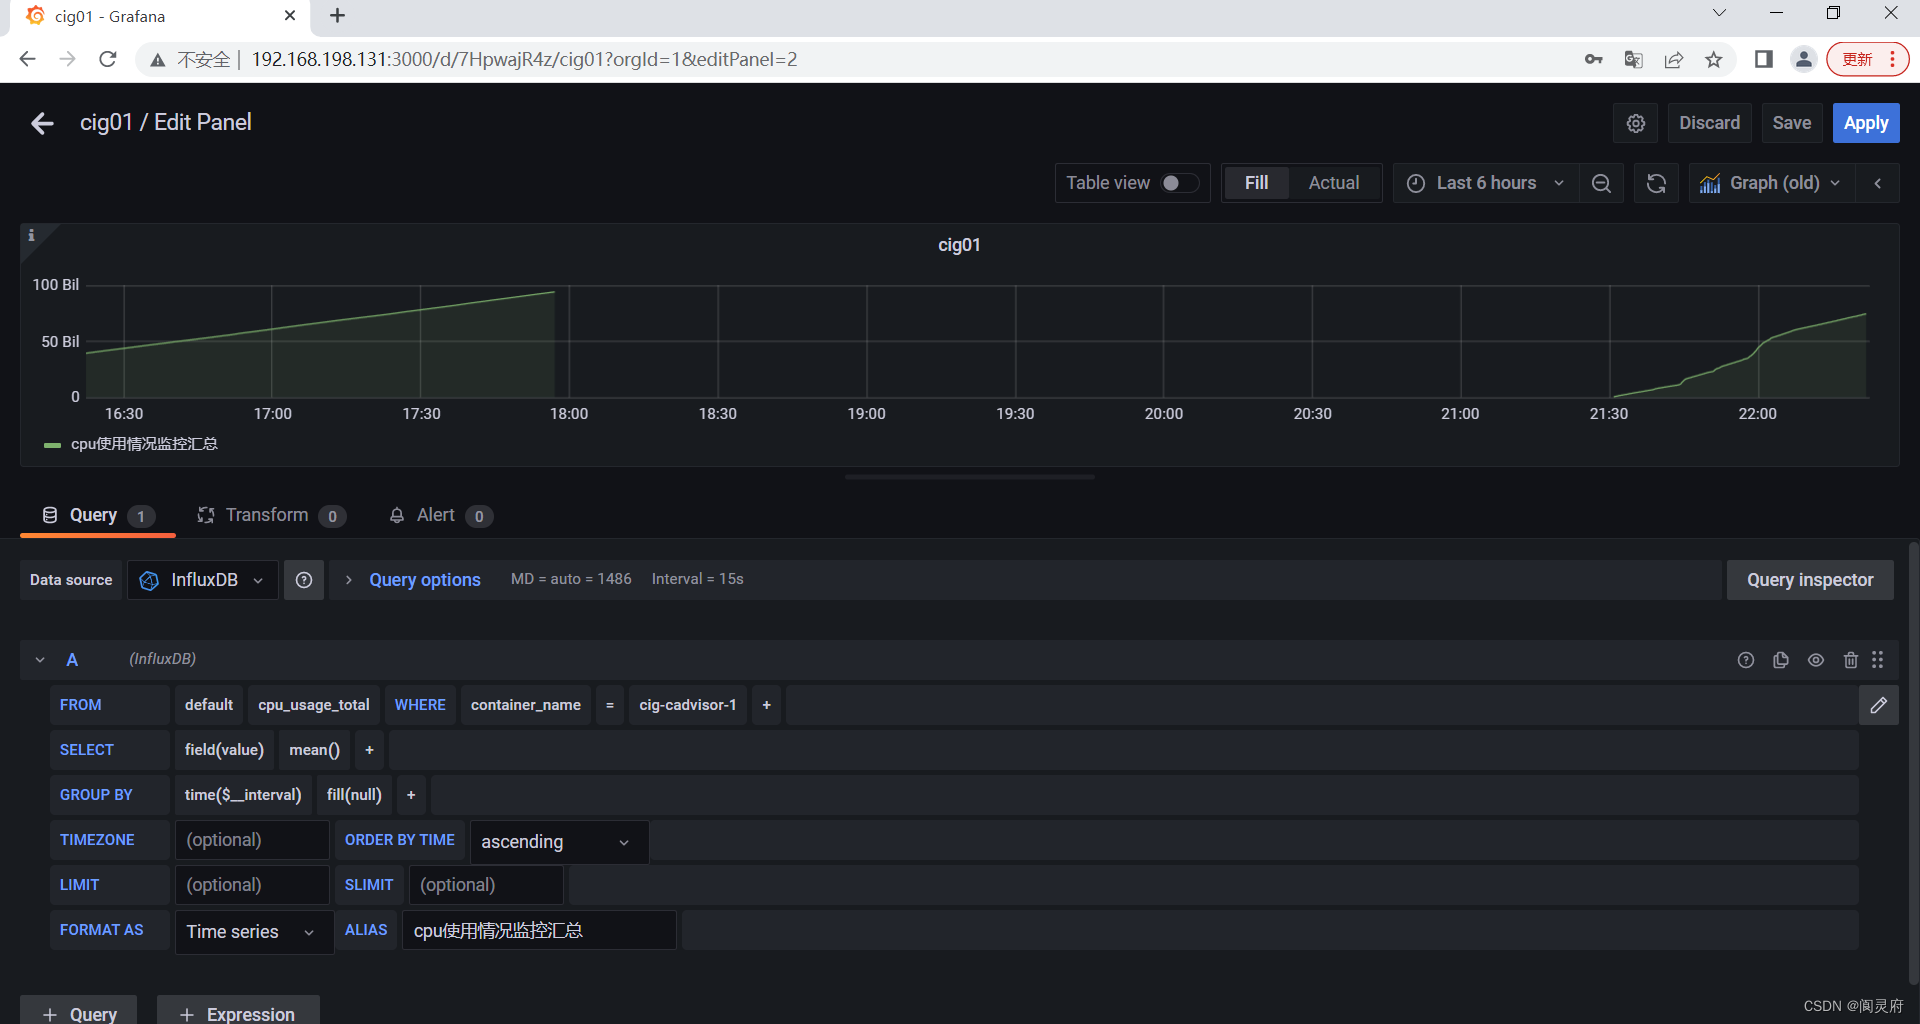Viewport: 1920px width, 1024px height.
Task: Click Save dashboard button
Action: [x=1792, y=123]
